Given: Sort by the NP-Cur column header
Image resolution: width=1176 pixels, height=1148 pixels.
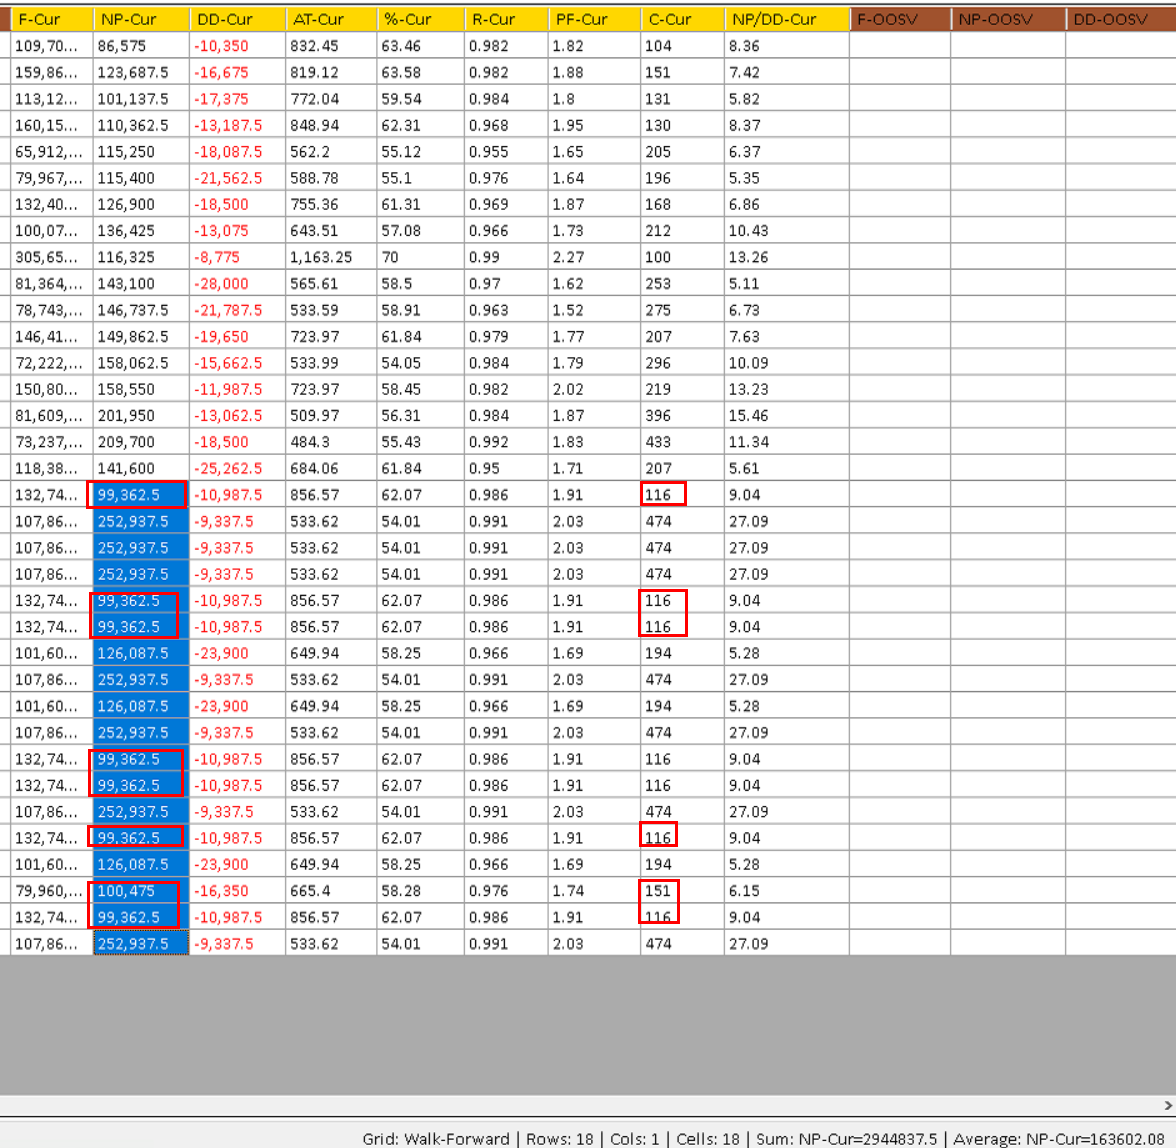Looking at the screenshot, I should pos(141,19).
